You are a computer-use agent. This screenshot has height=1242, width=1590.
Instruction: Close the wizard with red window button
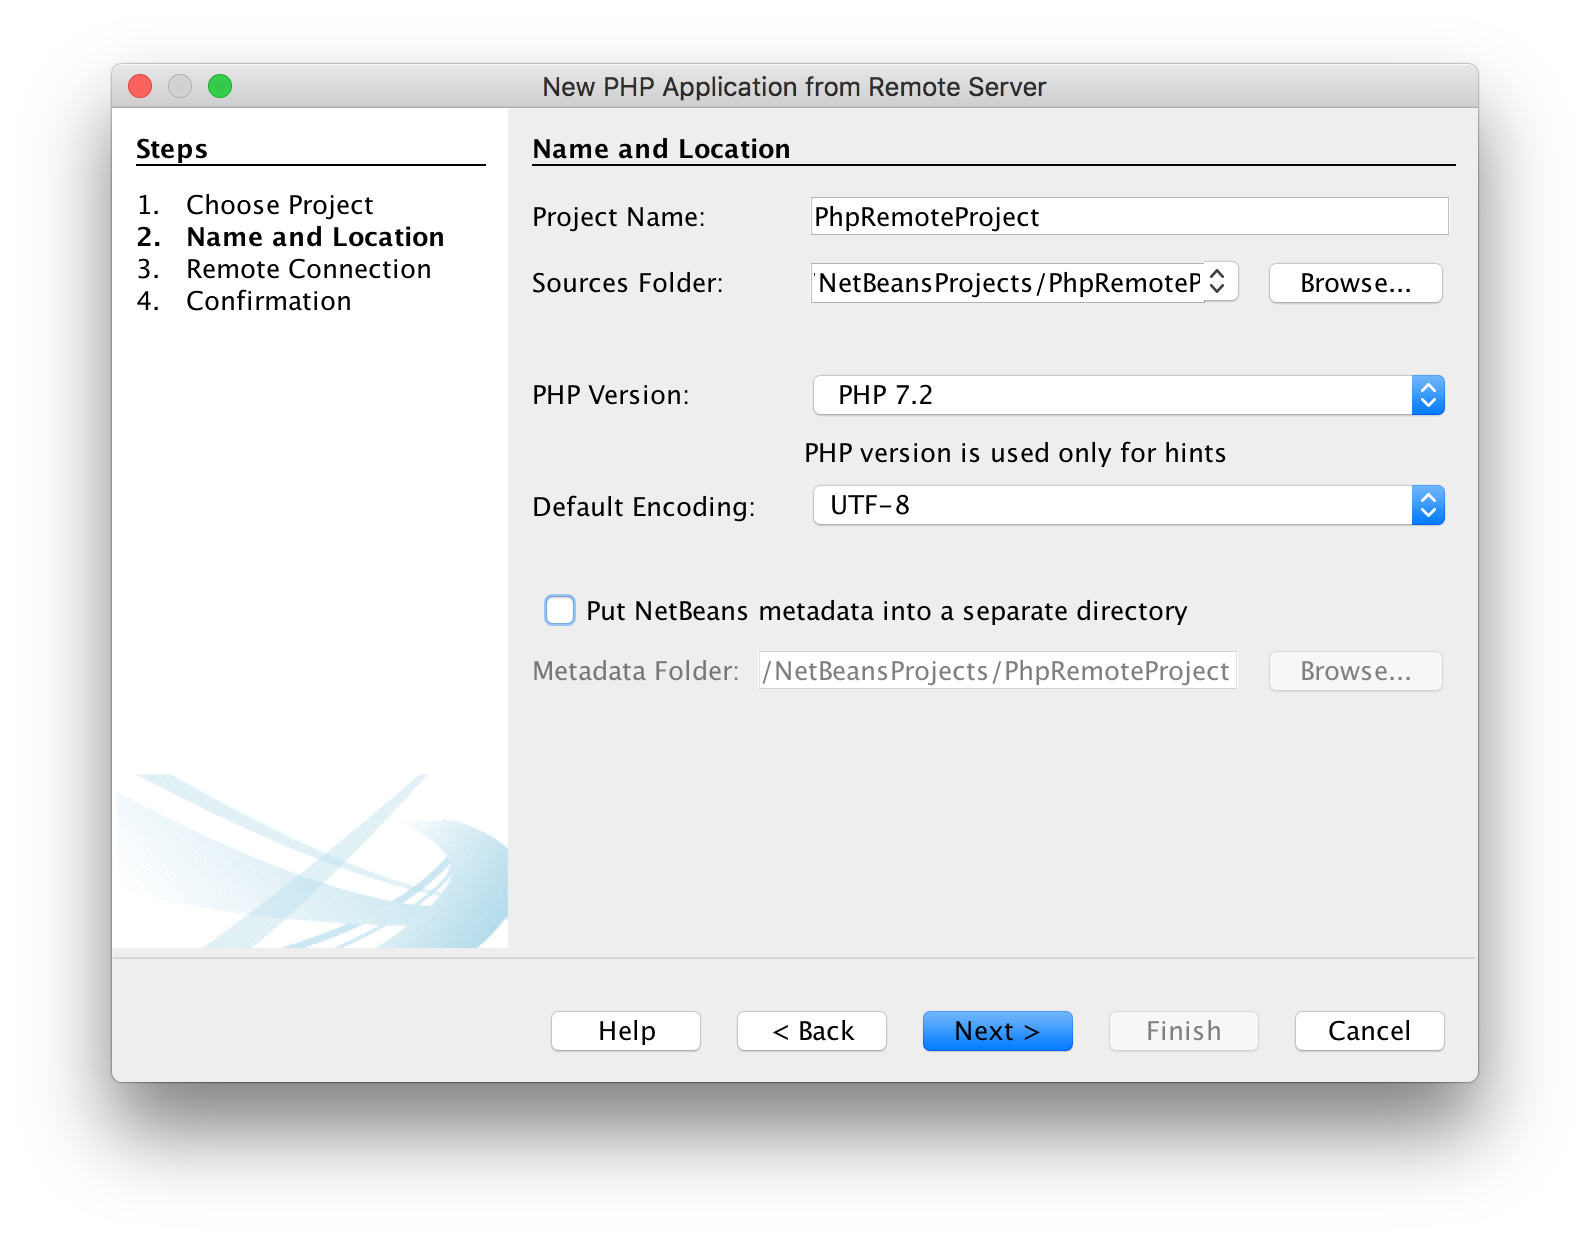tap(140, 86)
